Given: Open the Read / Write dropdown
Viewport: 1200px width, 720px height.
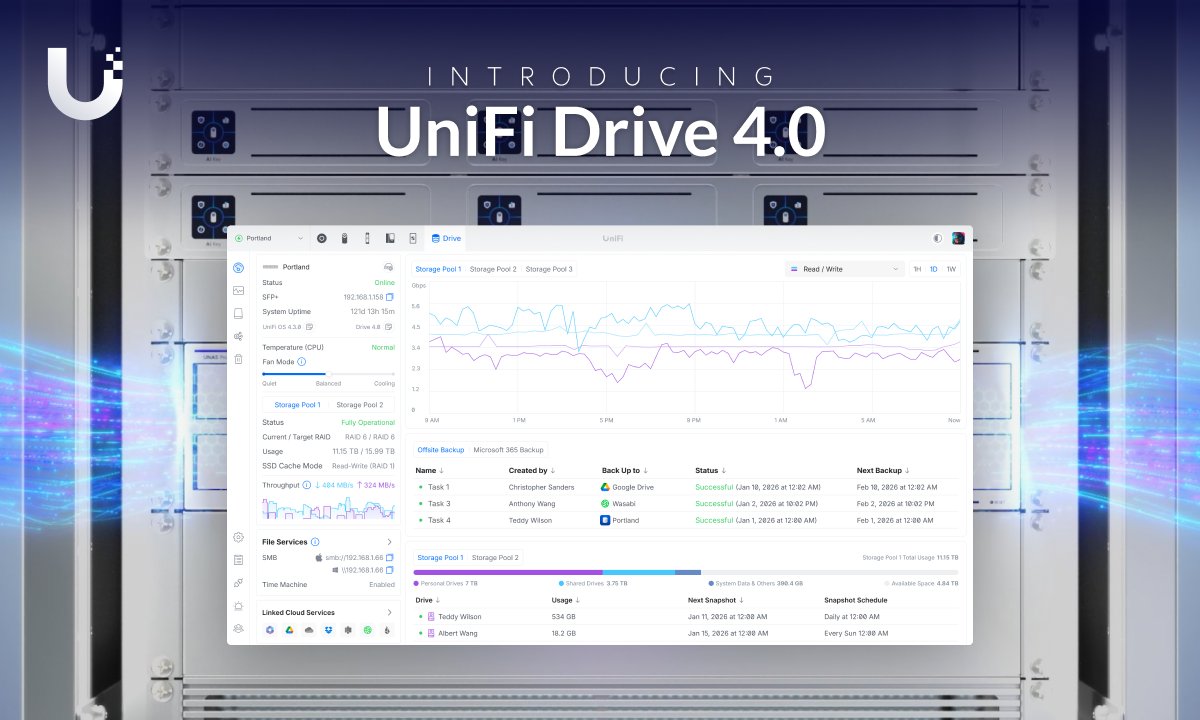Looking at the screenshot, I should pos(845,269).
